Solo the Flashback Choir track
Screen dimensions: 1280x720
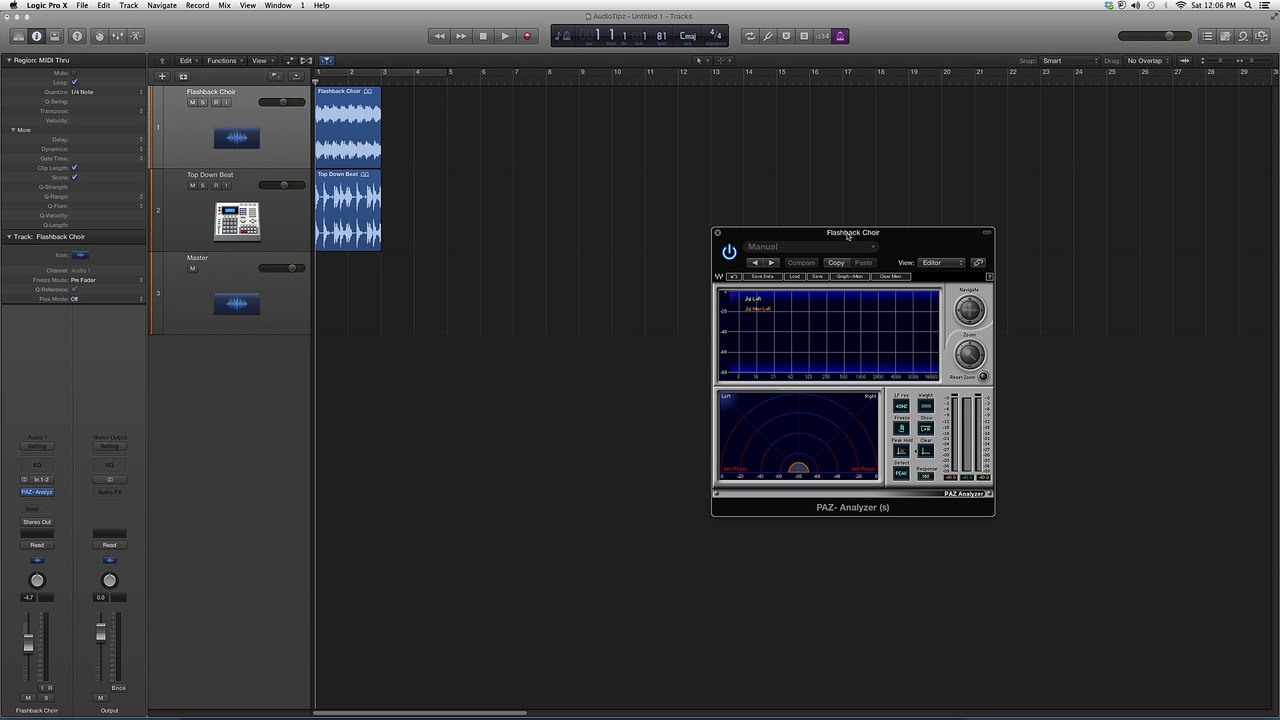tap(203, 102)
